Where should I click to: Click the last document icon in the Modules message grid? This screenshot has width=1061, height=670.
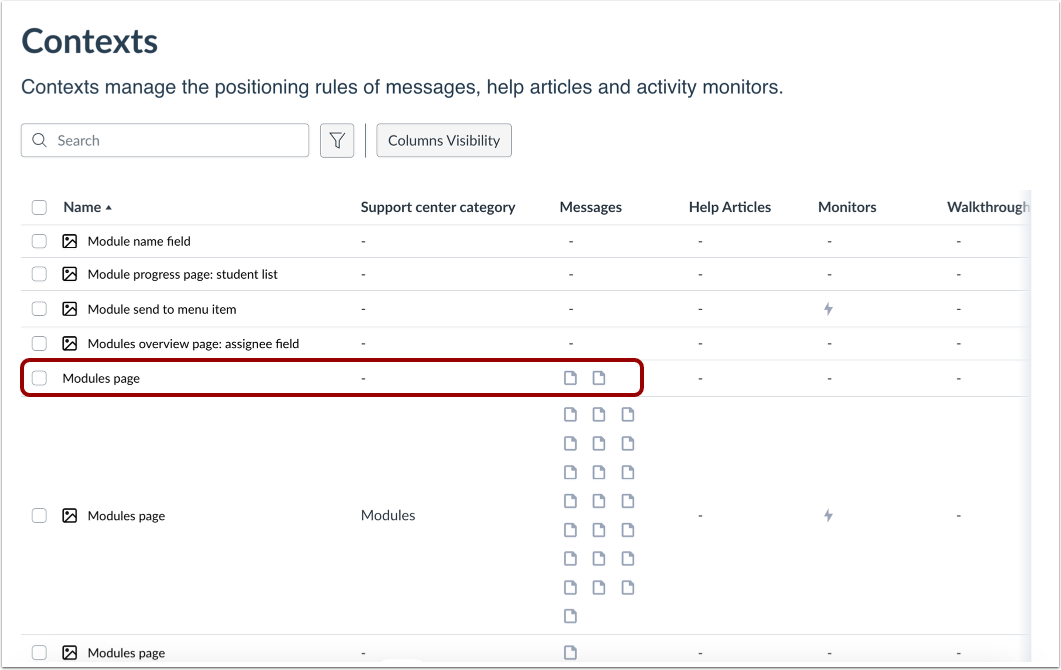pos(570,616)
